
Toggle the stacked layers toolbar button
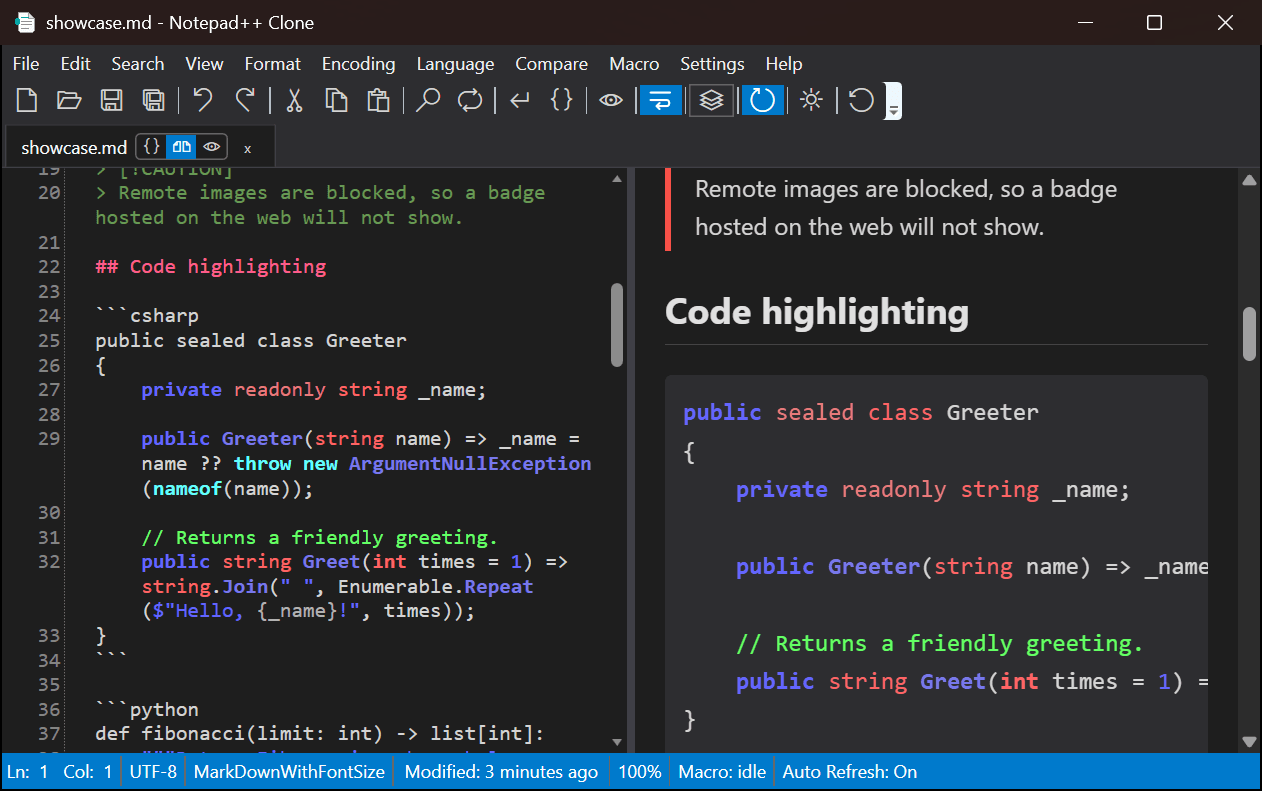(711, 100)
